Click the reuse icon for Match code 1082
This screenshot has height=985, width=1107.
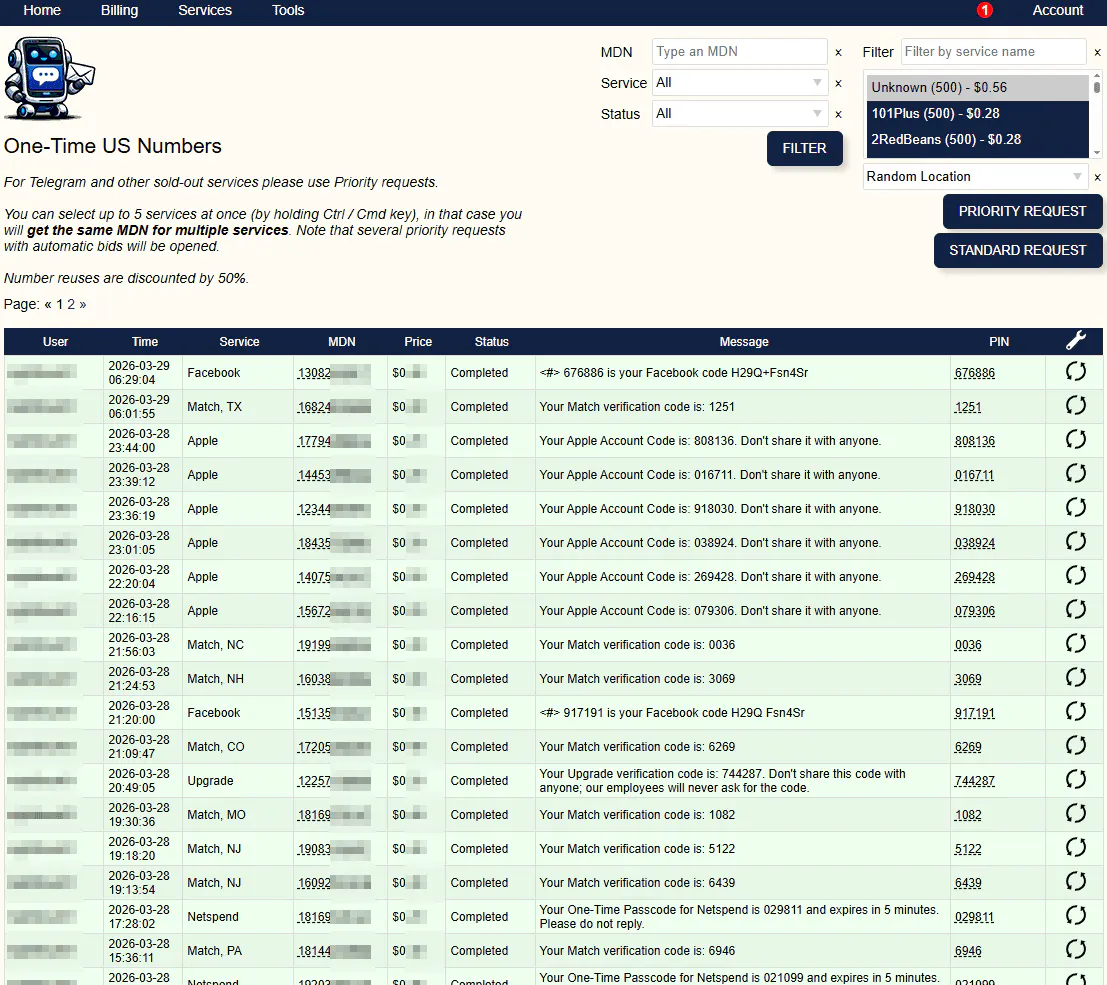(x=1075, y=813)
